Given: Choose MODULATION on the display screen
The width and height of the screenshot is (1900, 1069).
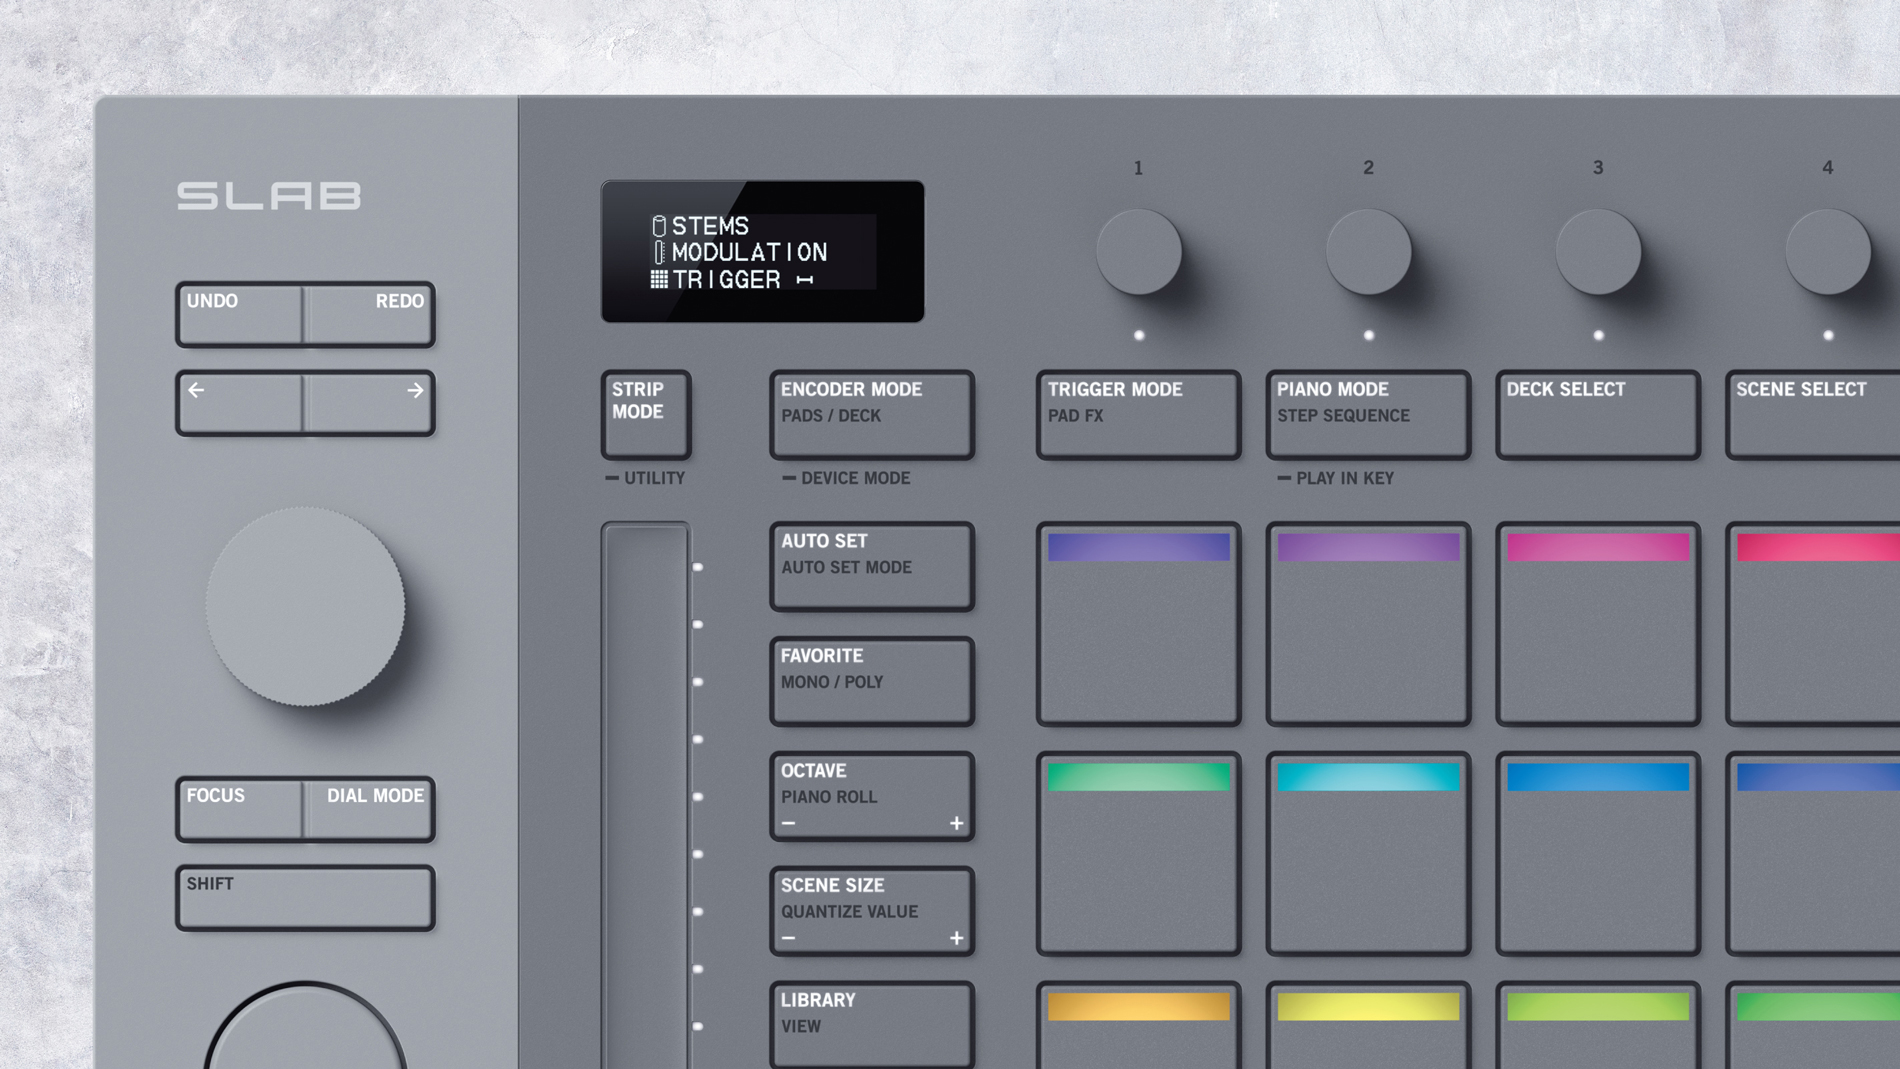Looking at the screenshot, I should [x=748, y=253].
